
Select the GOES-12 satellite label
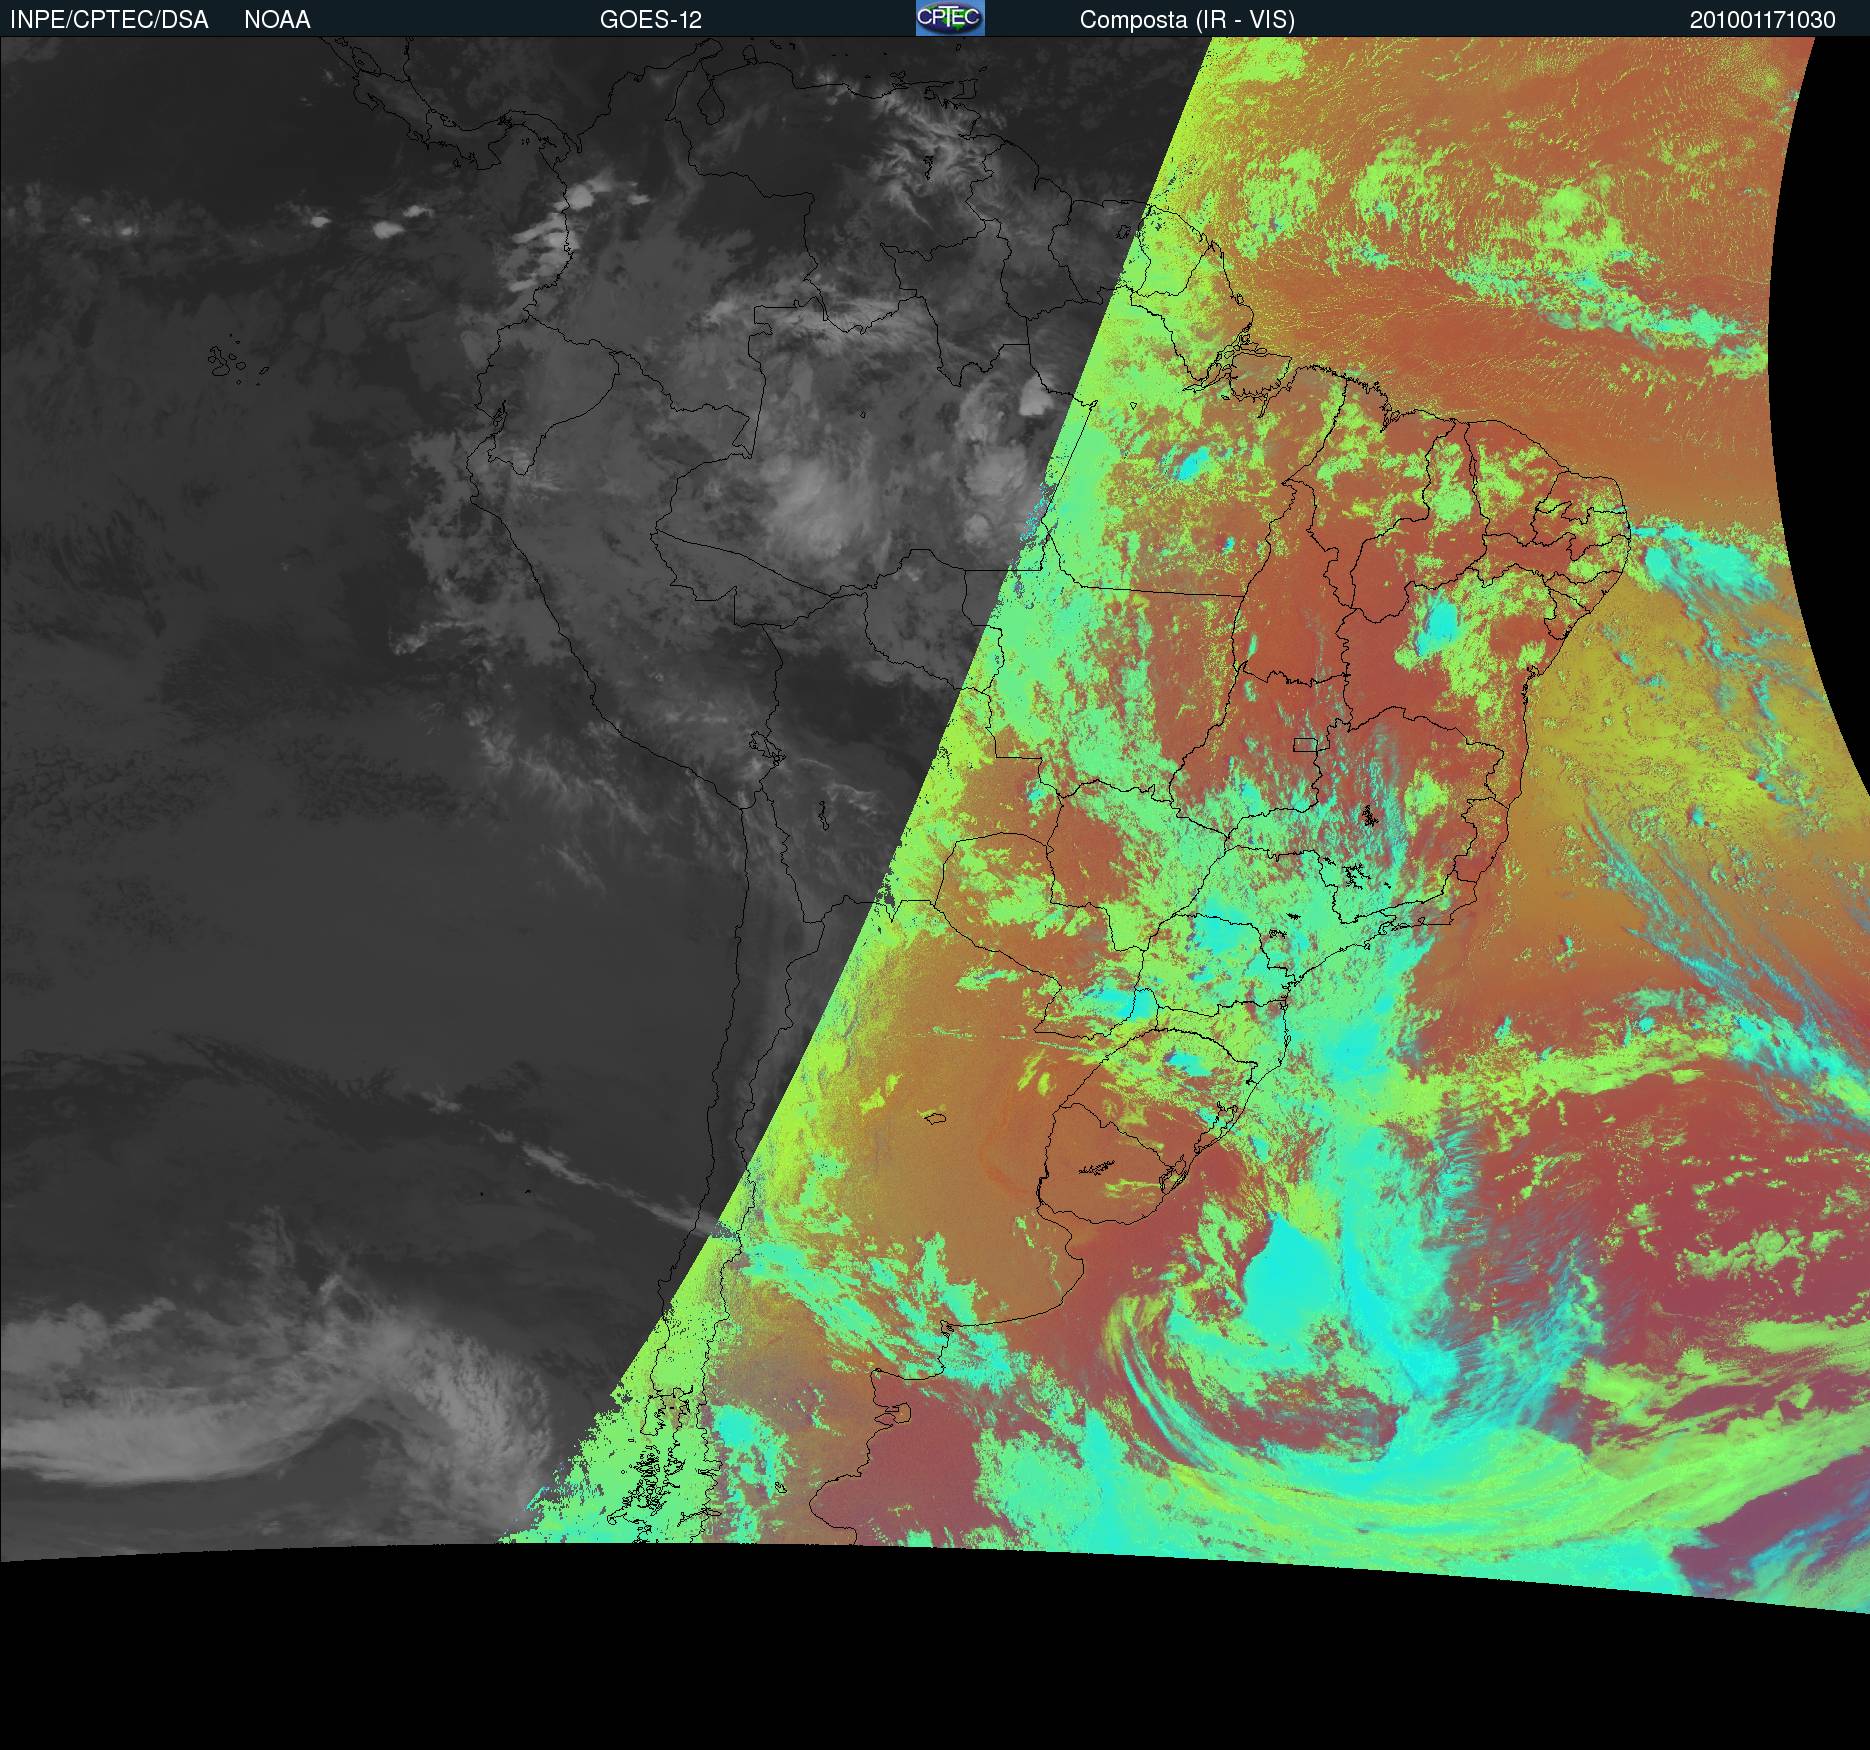pos(650,20)
